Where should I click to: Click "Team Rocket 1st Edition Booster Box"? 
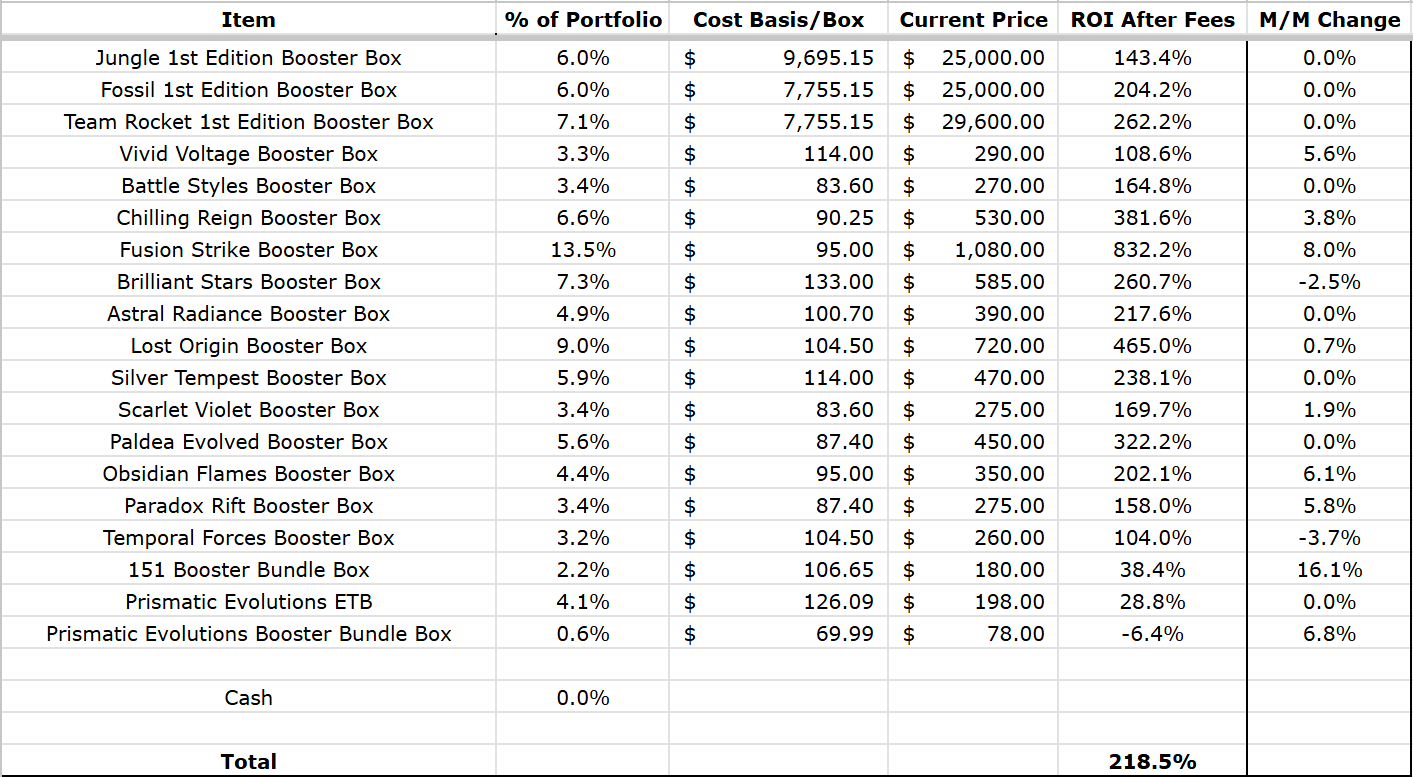pyautogui.click(x=248, y=122)
